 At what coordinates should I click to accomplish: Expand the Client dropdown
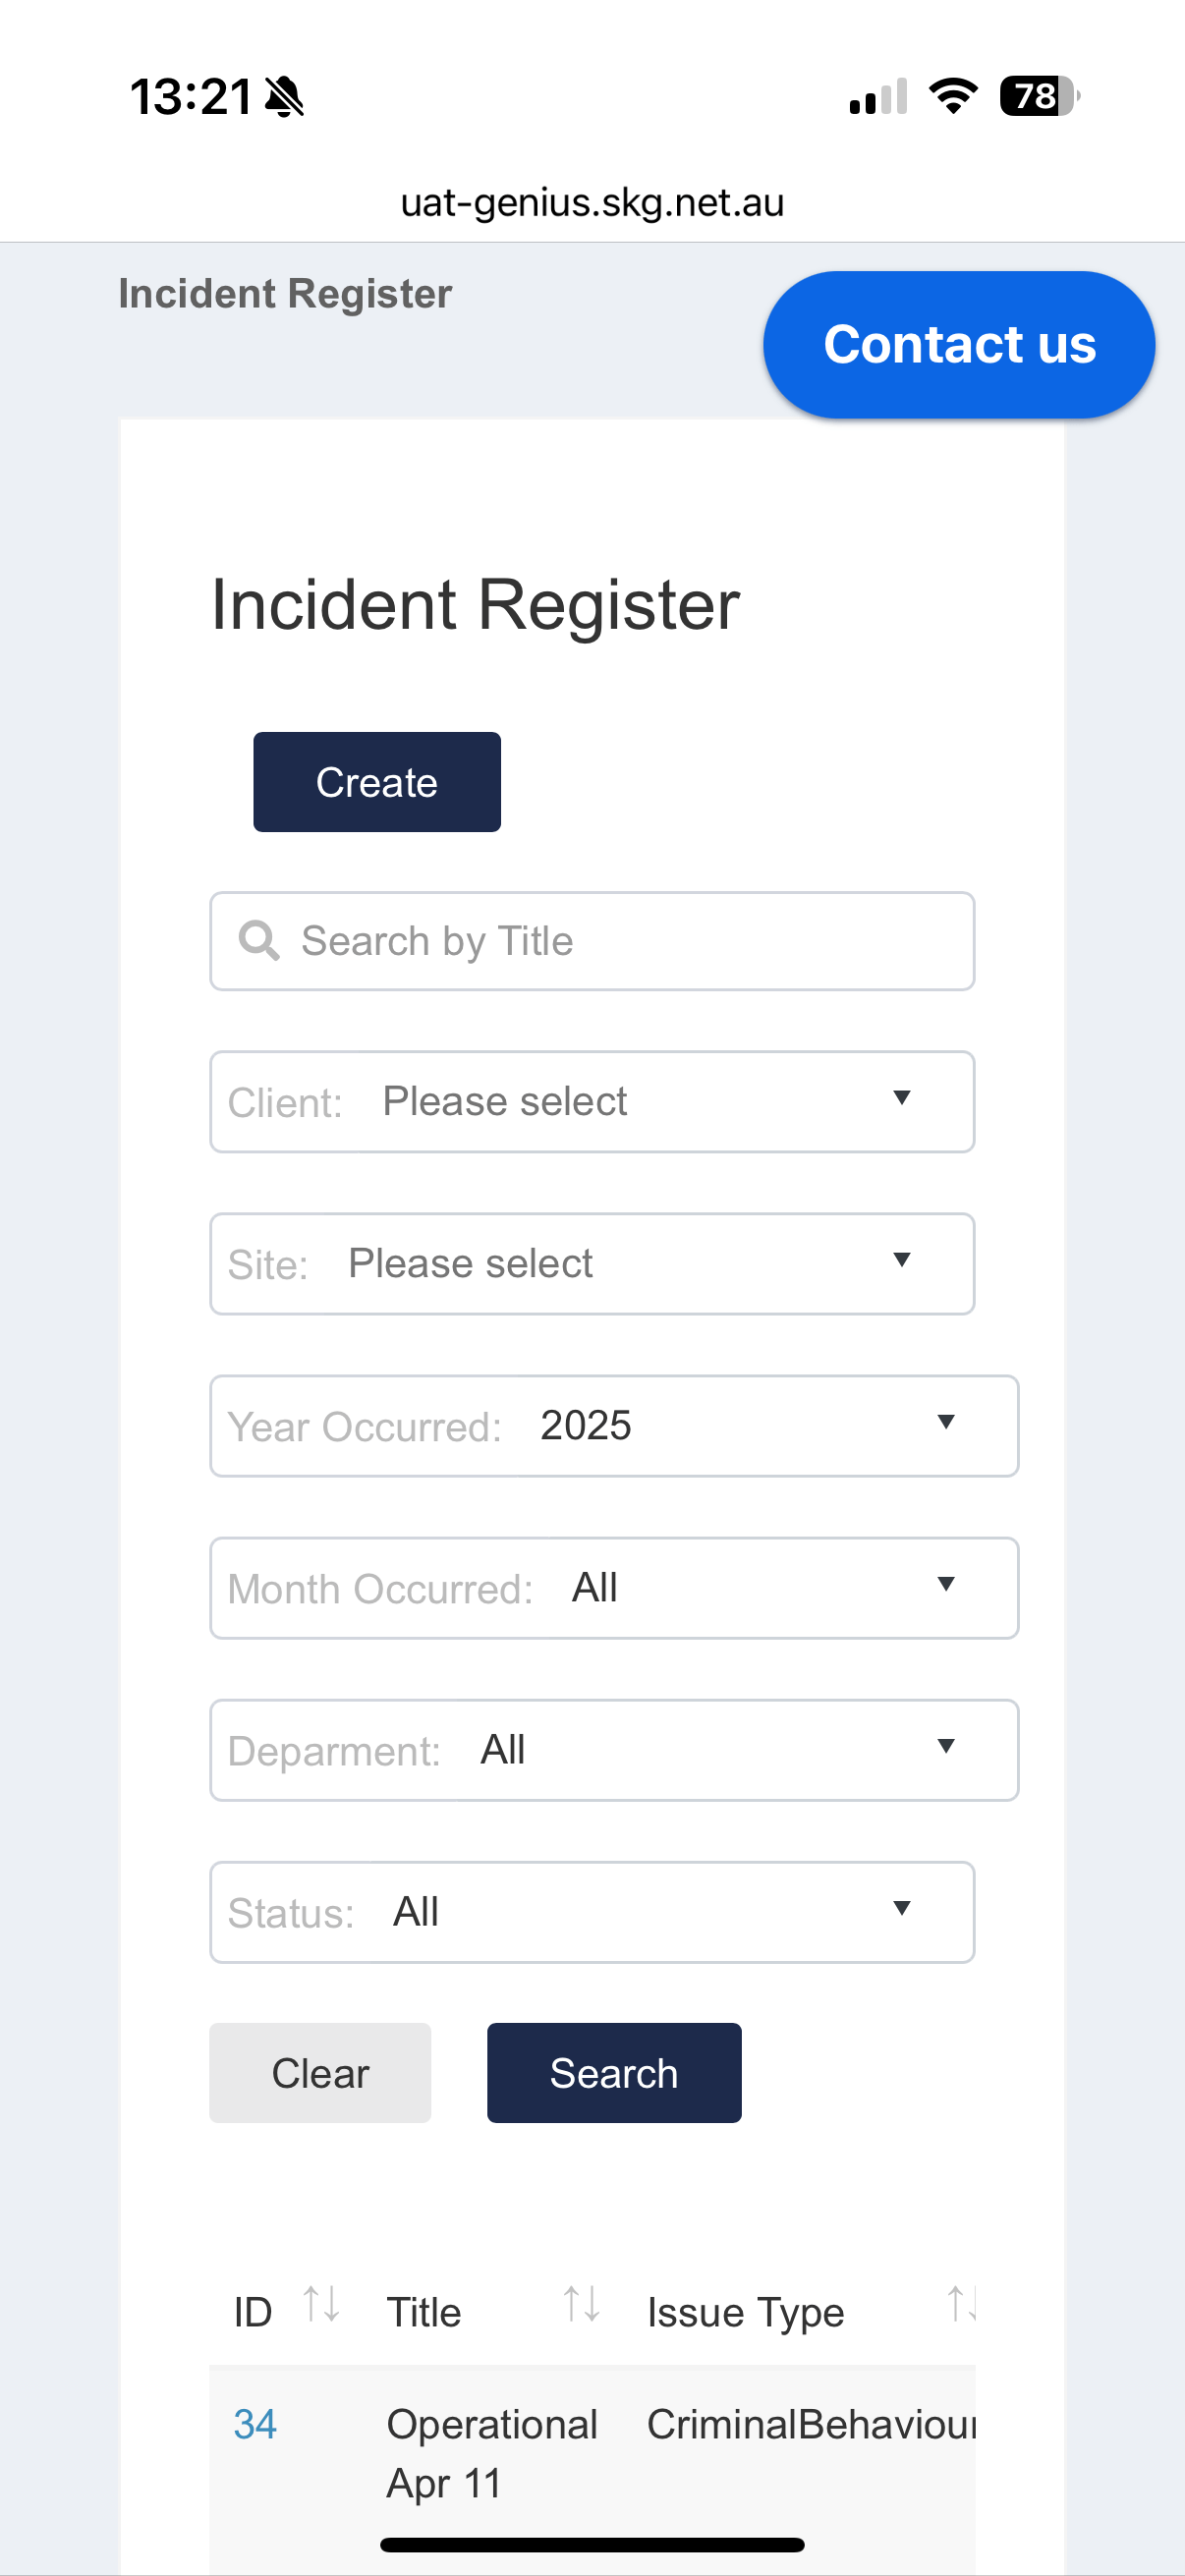click(592, 1102)
